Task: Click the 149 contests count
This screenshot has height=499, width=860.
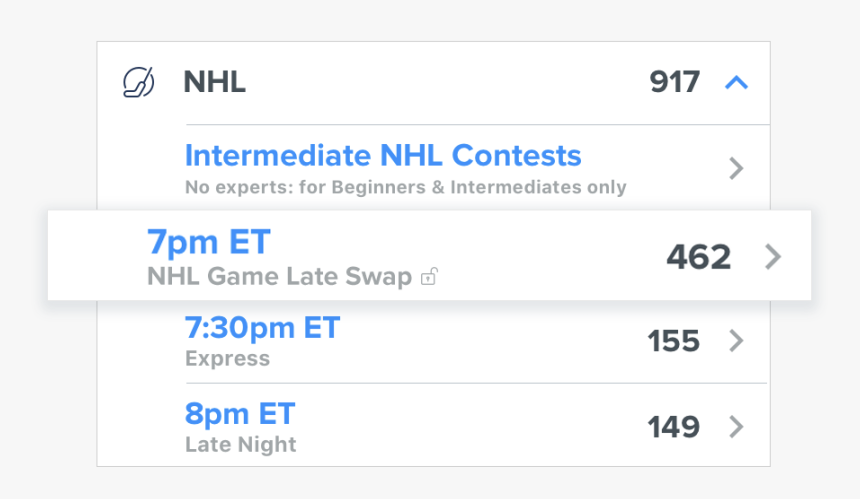Action: pos(673,427)
